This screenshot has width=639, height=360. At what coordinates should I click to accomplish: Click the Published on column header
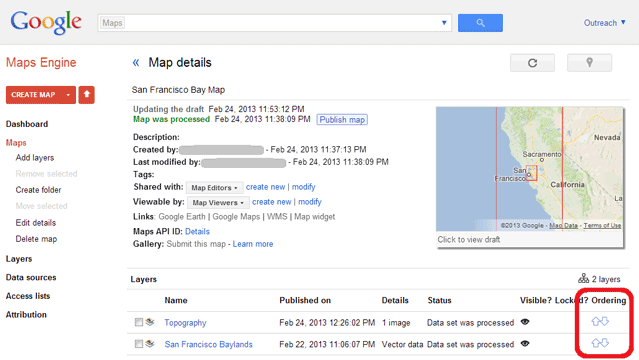coord(305,300)
